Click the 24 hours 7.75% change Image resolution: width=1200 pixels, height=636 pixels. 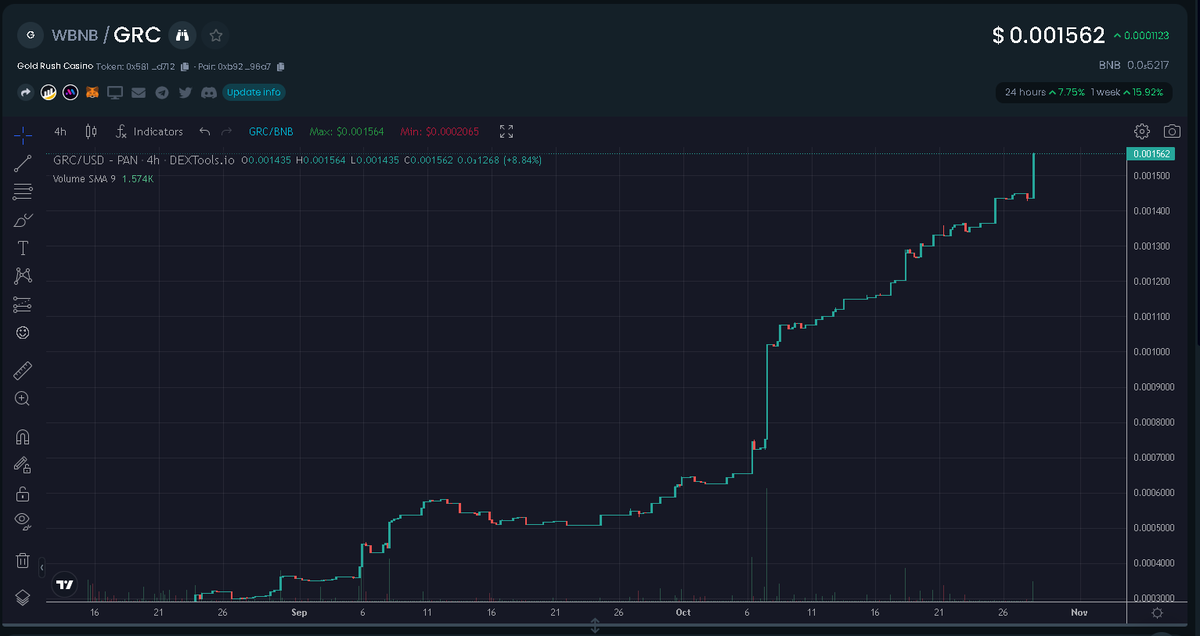pyautogui.click(x=1044, y=92)
